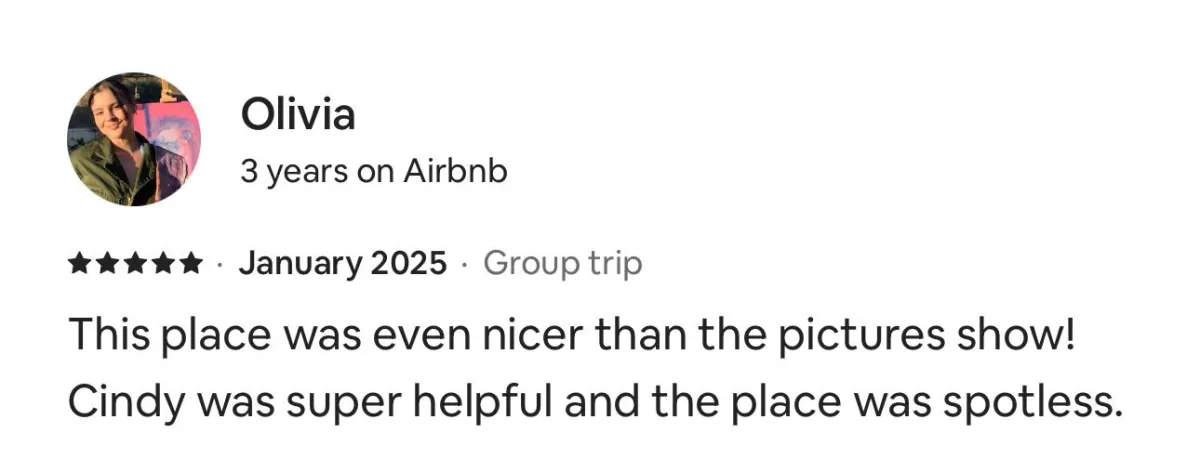This screenshot has width=1200, height=472.
Task: Click the first star in the rating
Action: (x=80, y=264)
